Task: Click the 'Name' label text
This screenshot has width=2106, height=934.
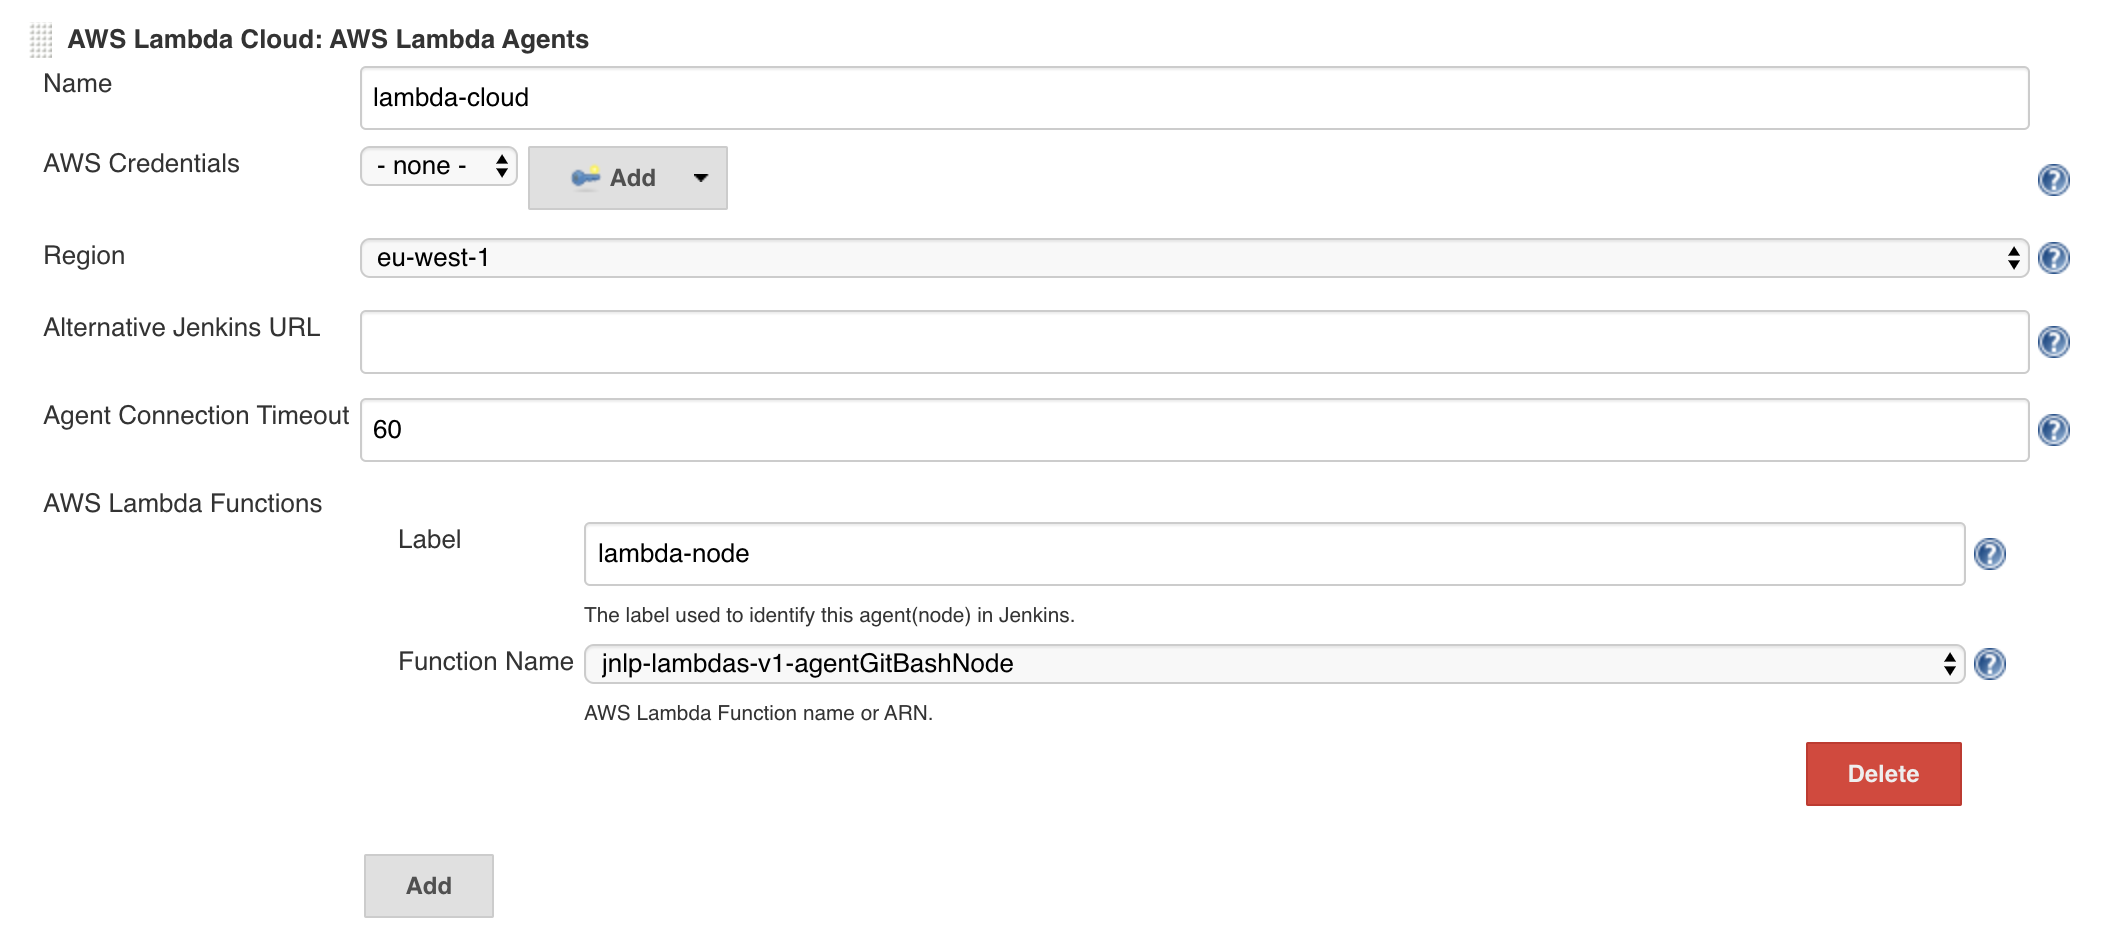Action: 78,83
